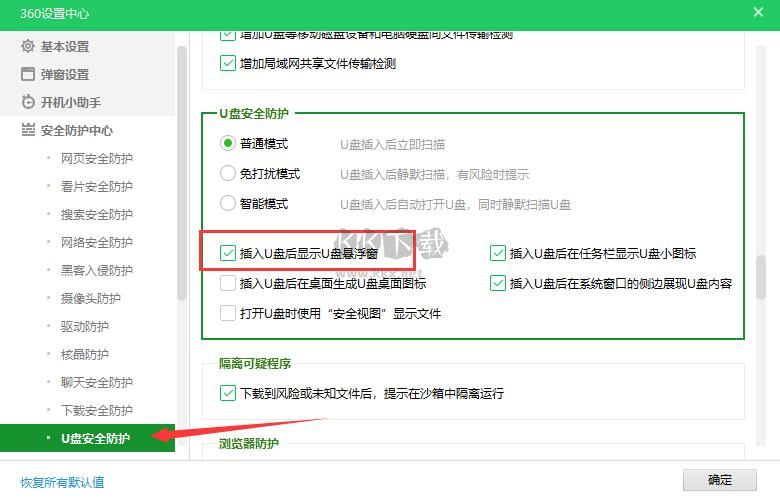Collapse 安全防护中心 section
Viewport: 780px width, 500px height.
(x=77, y=130)
